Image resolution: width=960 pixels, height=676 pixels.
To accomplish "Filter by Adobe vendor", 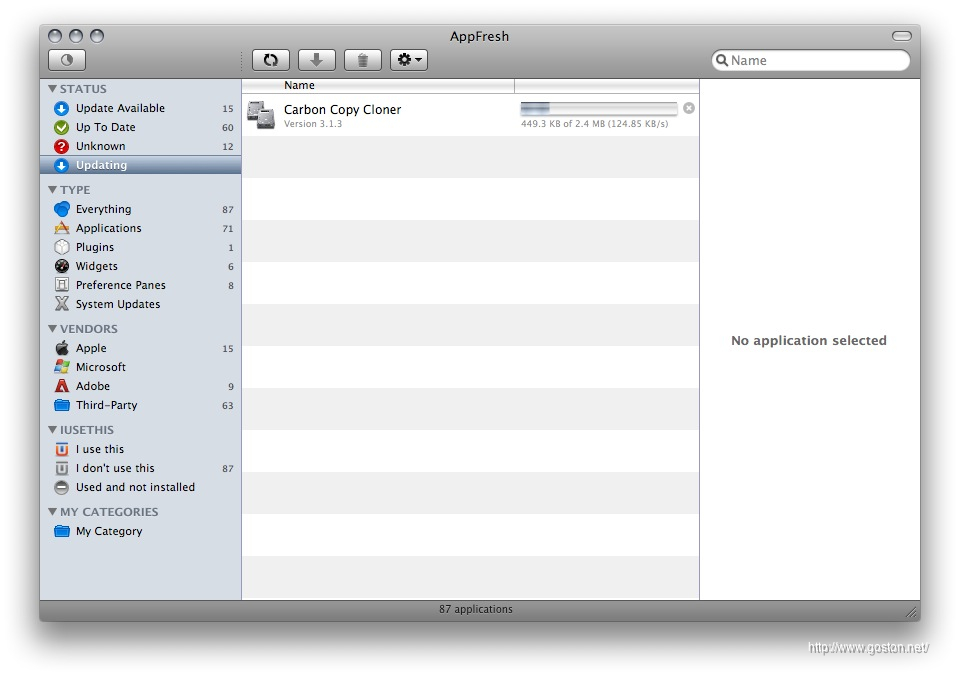I will click(x=92, y=386).
